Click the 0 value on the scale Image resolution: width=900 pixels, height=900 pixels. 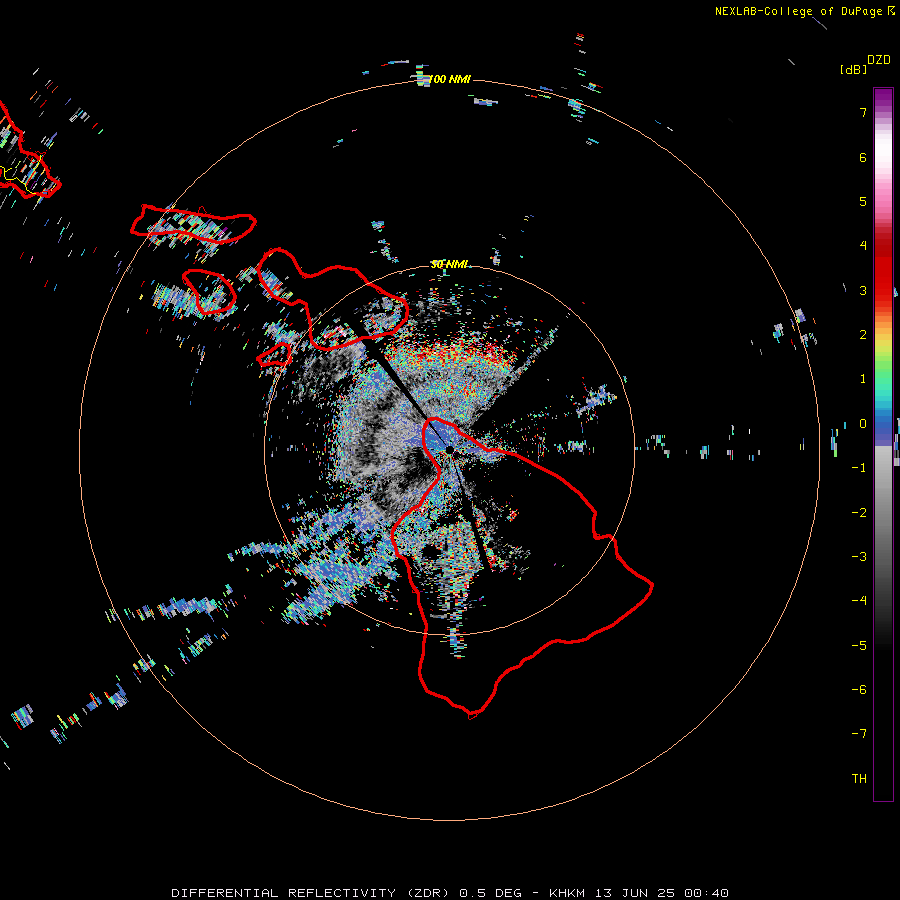click(x=863, y=424)
